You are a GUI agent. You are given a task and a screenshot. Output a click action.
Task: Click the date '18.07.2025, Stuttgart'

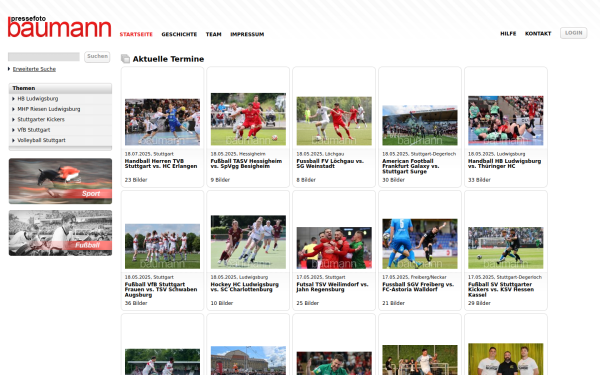(149, 154)
